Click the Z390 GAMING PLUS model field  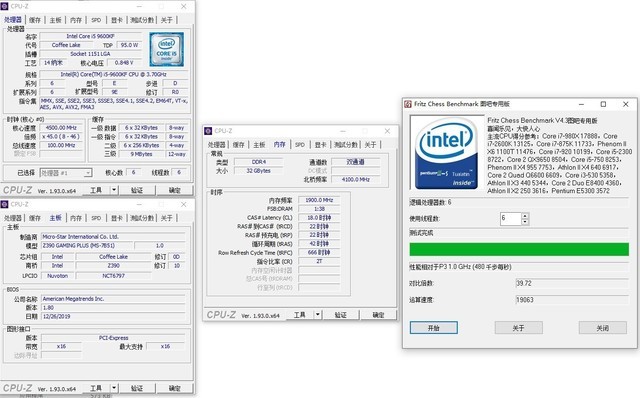87,245
